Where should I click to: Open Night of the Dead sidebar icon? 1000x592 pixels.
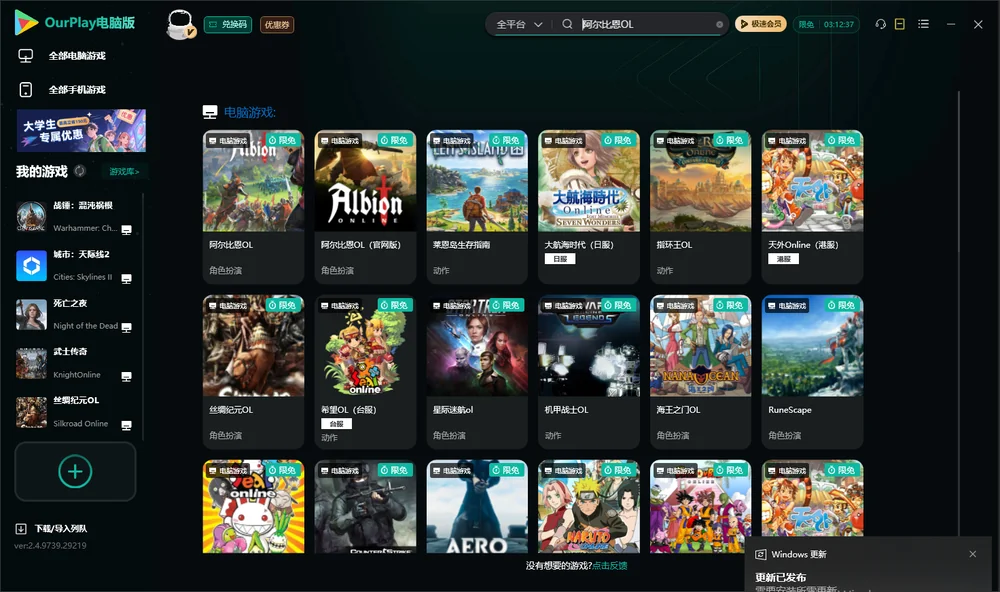click(31, 314)
